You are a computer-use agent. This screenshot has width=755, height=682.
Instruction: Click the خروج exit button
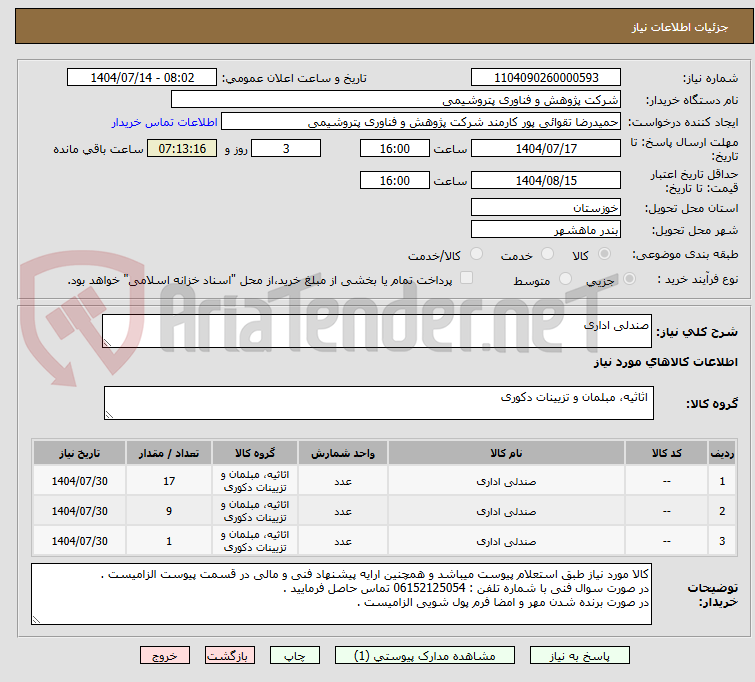point(165,656)
